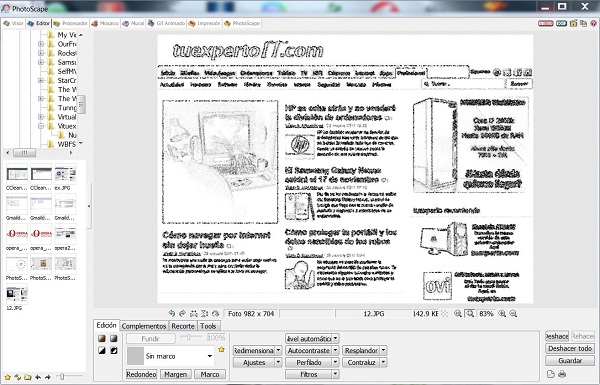Click the frame opacity slider beside Fundir

[191, 338]
